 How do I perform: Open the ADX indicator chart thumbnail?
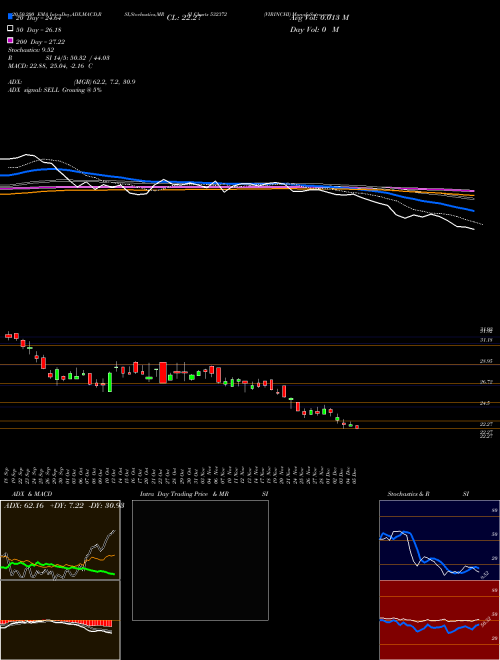coord(60,540)
